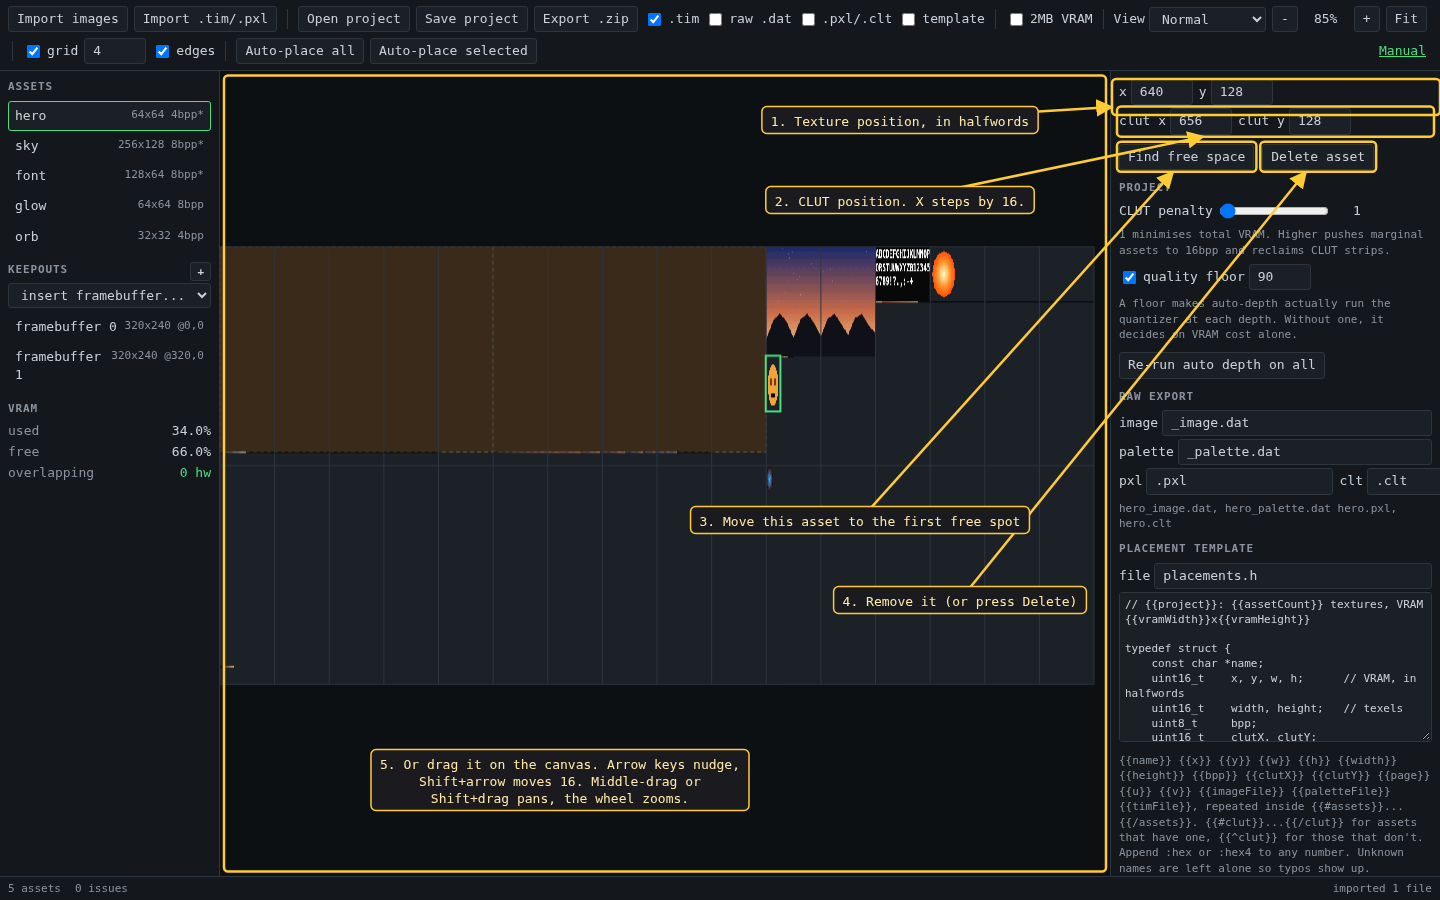This screenshot has width=1440, height=900.
Task: Uncheck the quality floor option
Action: coord(1129,277)
